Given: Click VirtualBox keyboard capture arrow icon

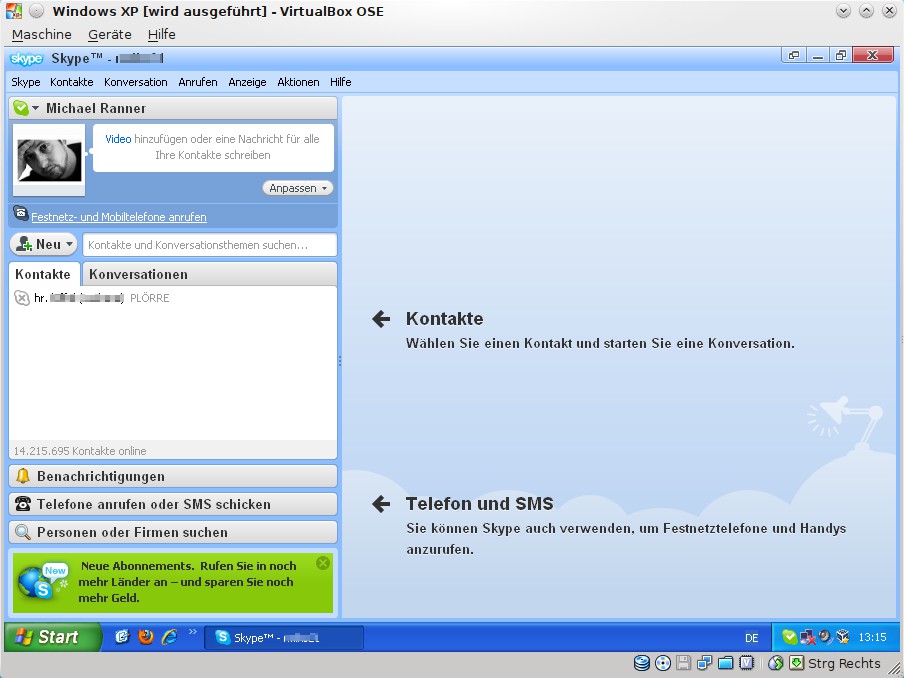Looking at the screenshot, I should [797, 663].
